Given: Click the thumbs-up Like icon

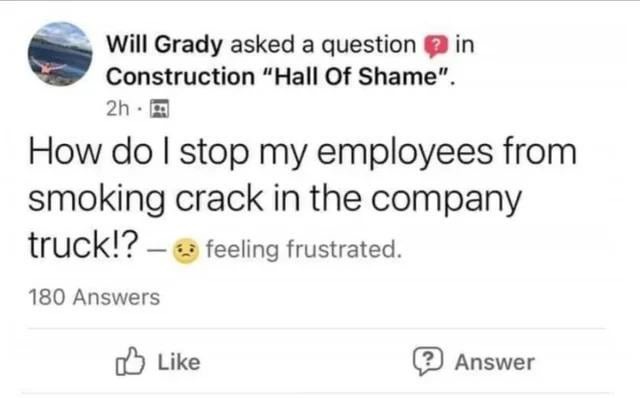Looking at the screenshot, I should coord(130,361).
